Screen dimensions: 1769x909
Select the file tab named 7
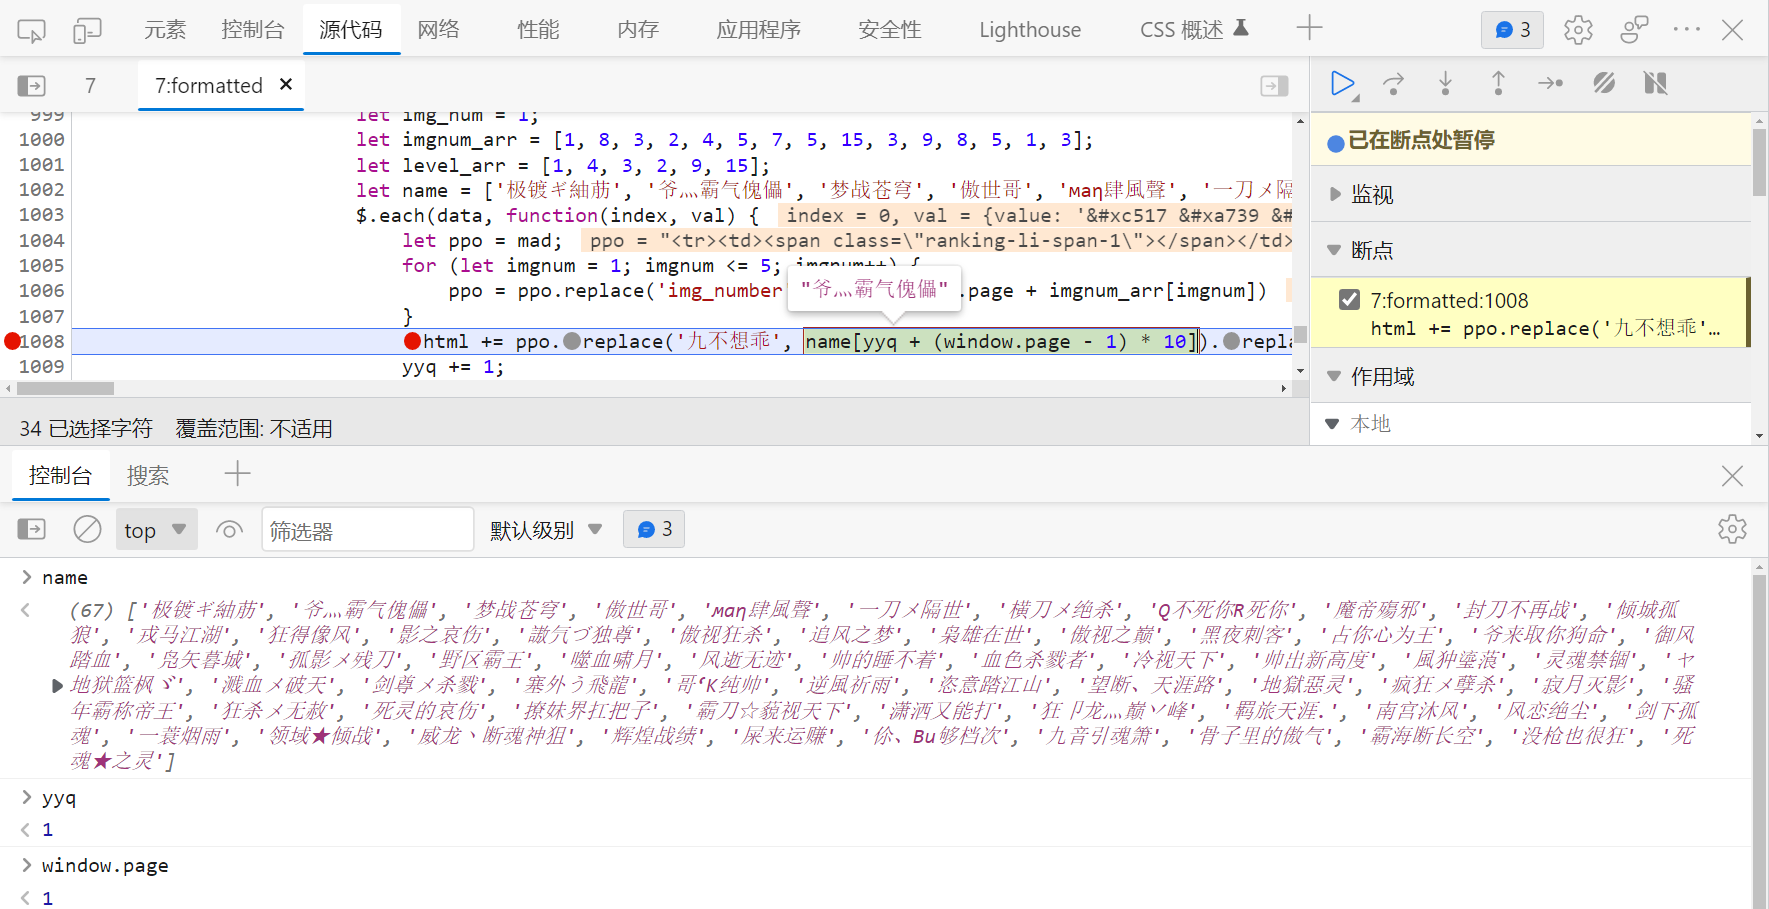pos(90,86)
